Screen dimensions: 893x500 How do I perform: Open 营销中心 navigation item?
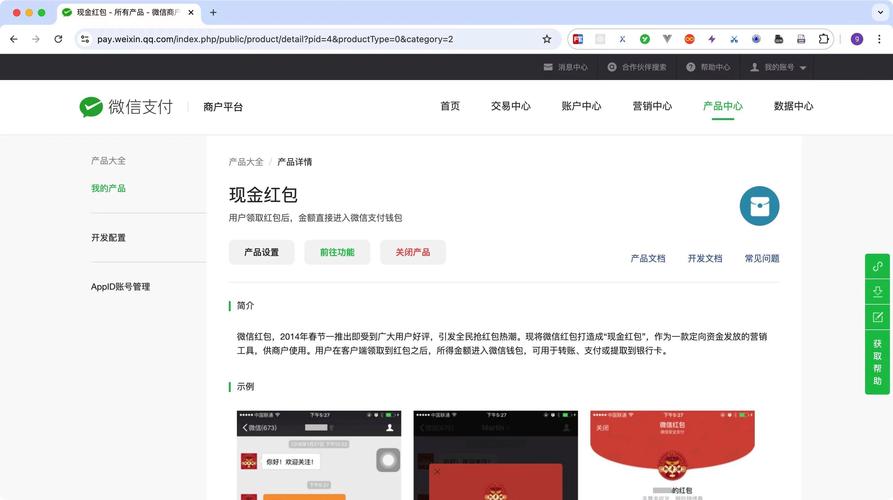pyautogui.click(x=652, y=106)
